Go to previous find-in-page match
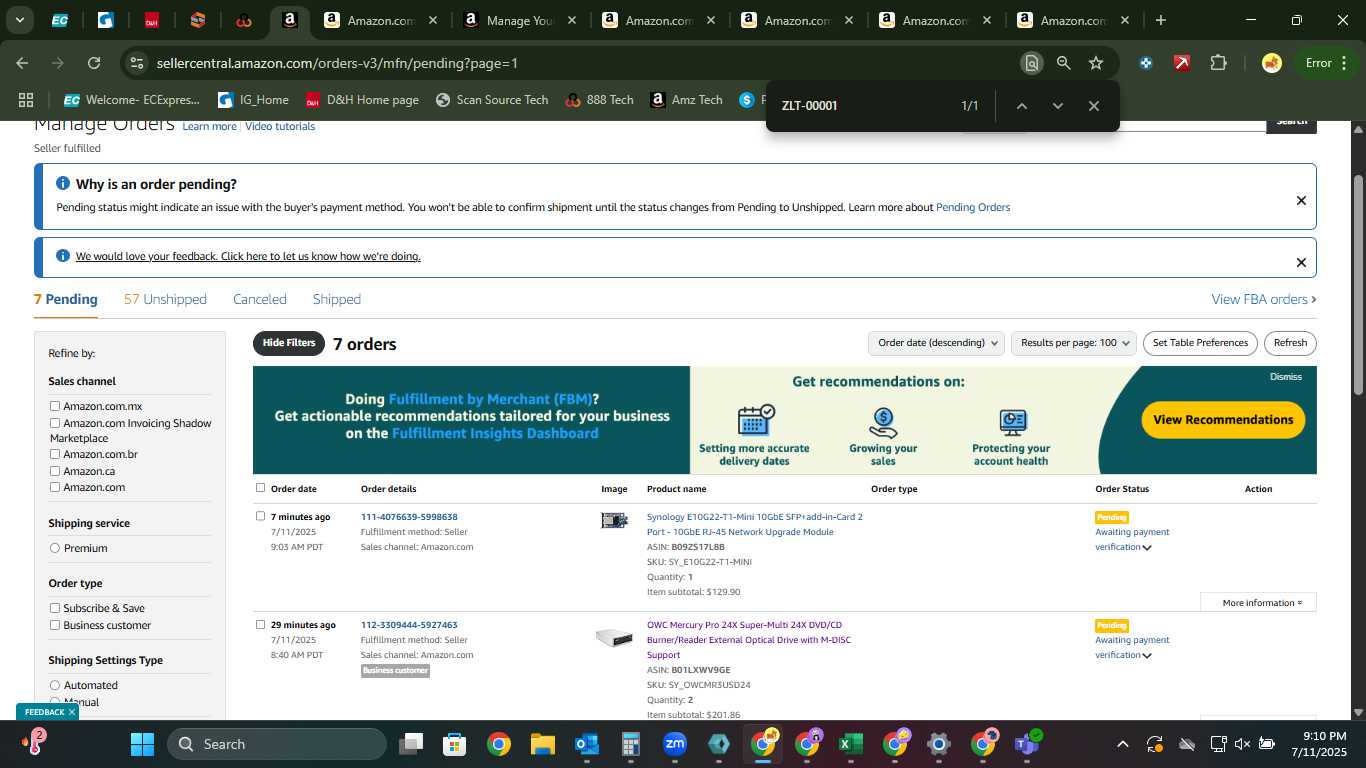1366x768 pixels. point(1022,106)
